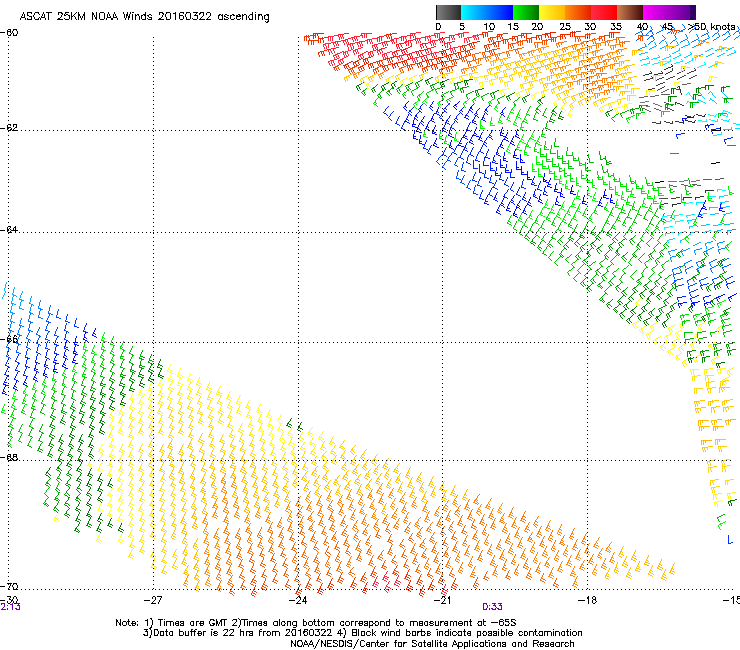Click the 'NOAA/NESDIS/Center for Satellite Applications' credit line
This screenshot has width=740, height=650.
tap(432, 644)
